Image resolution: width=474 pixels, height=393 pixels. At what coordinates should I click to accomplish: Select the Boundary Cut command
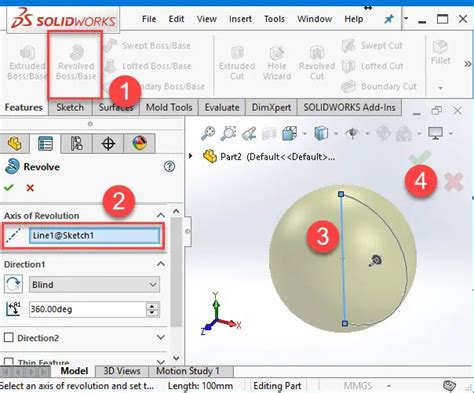pyautogui.click(x=379, y=87)
